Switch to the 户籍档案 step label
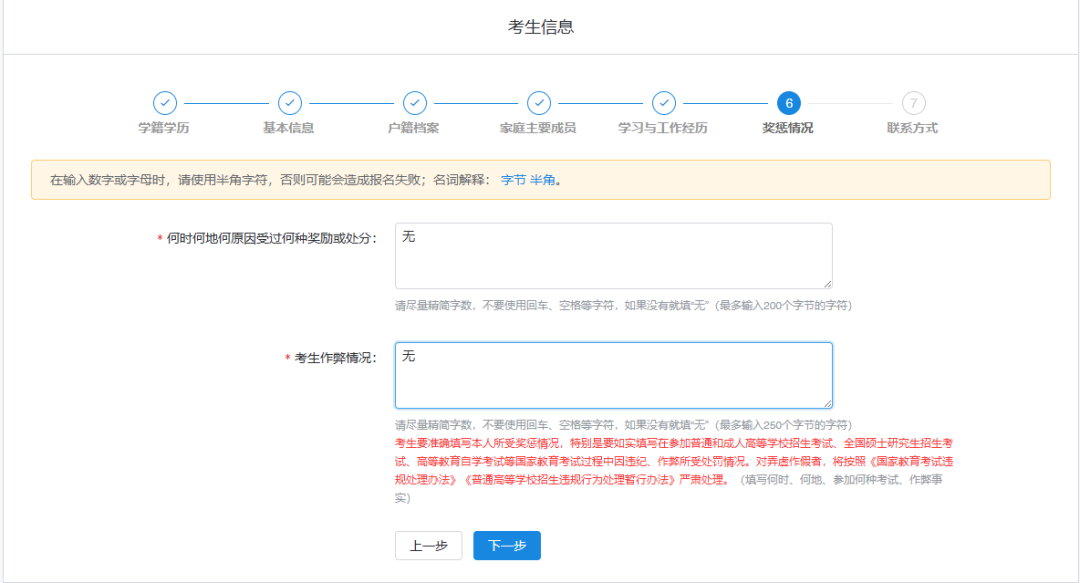 [414, 128]
